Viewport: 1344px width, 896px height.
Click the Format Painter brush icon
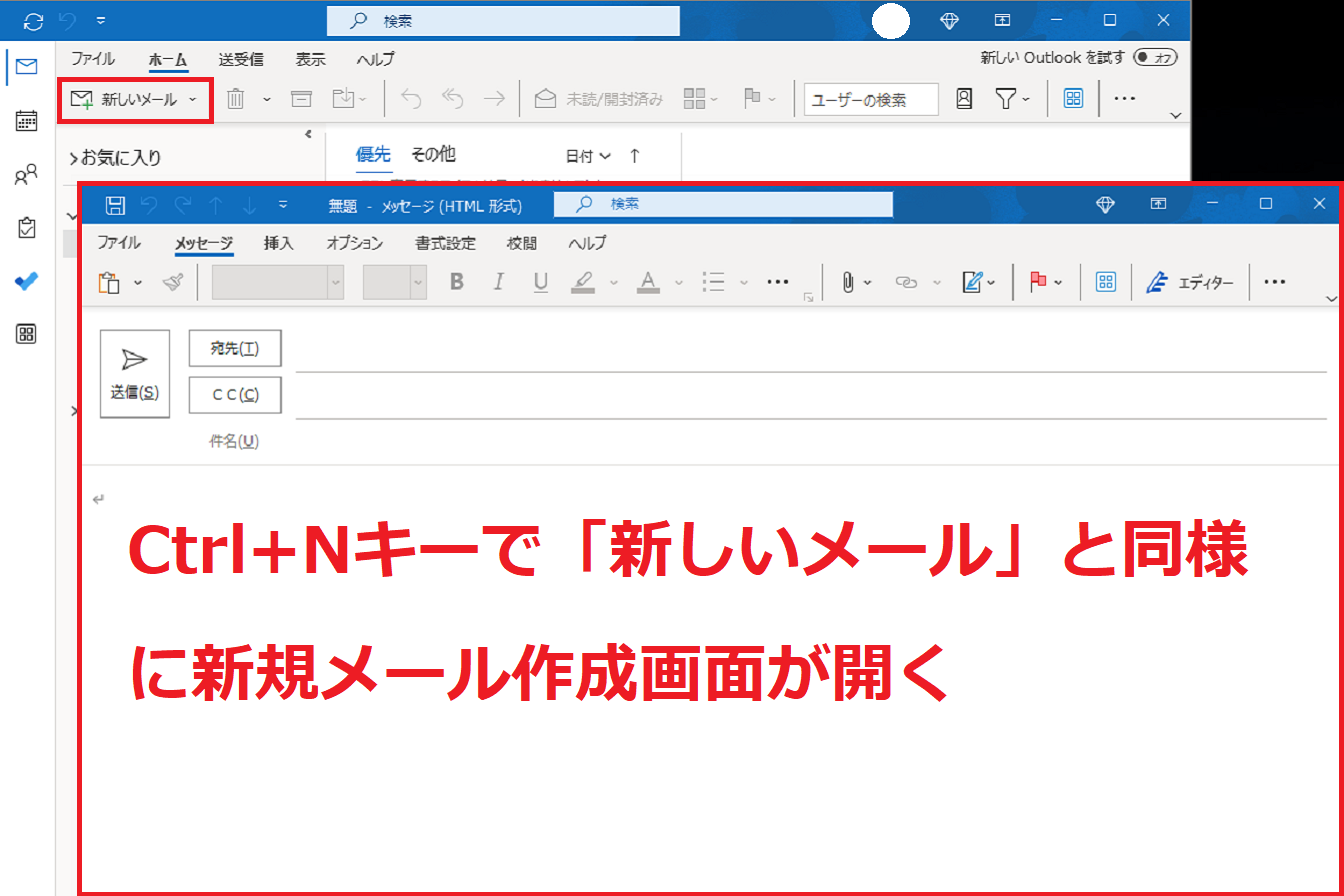173,283
